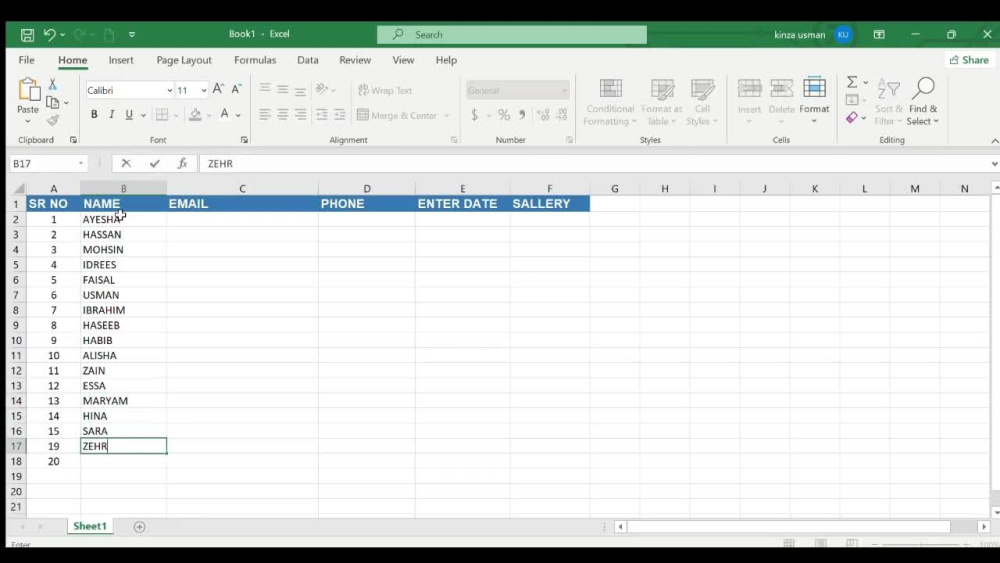Expand the Name Box dropdown arrow
The height and width of the screenshot is (563, 1000).
coord(80,163)
